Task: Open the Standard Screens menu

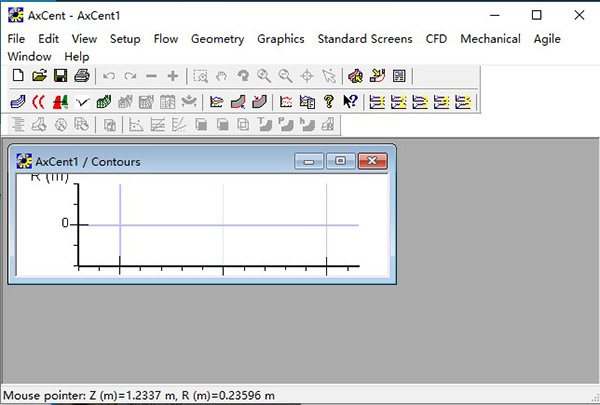Action: [x=364, y=39]
